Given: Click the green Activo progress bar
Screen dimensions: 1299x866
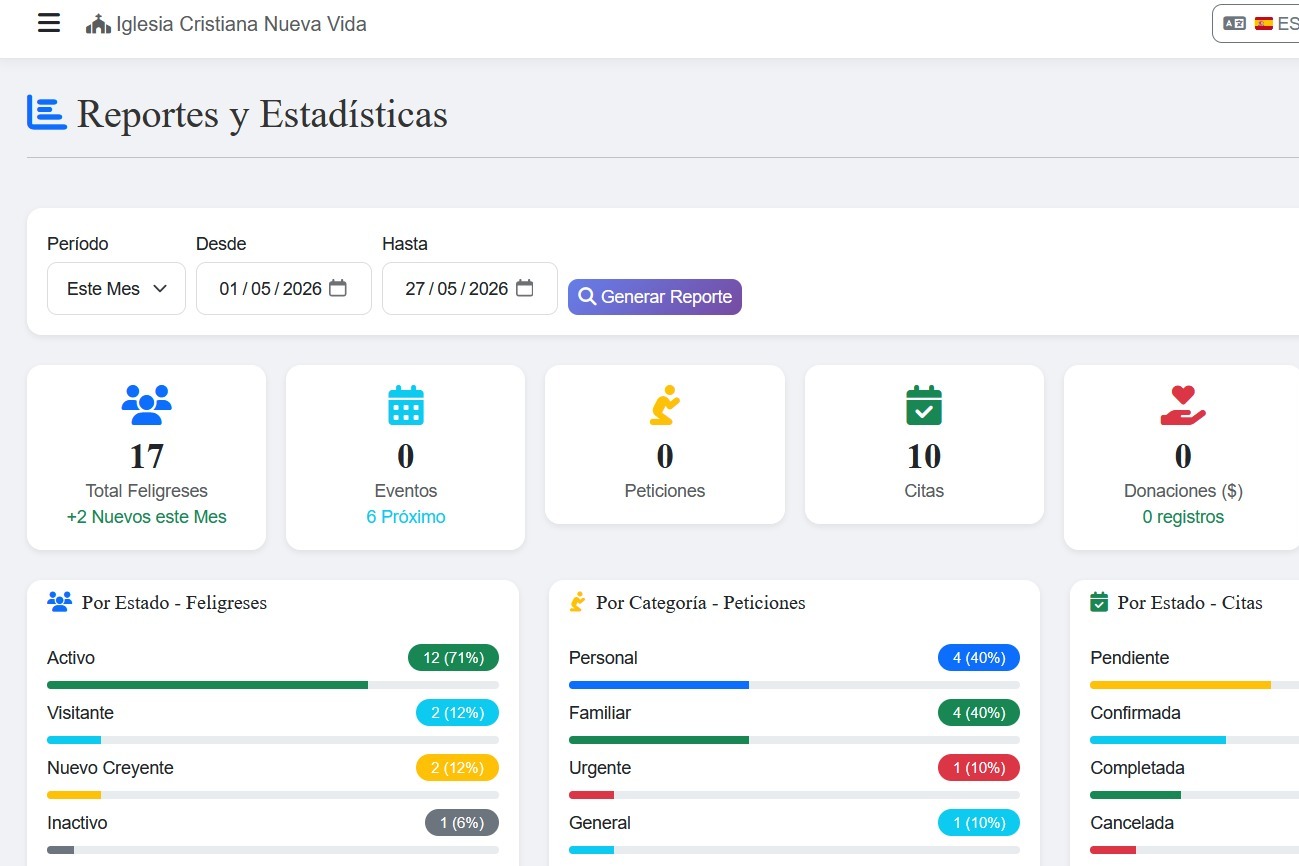Looking at the screenshot, I should click(207, 685).
